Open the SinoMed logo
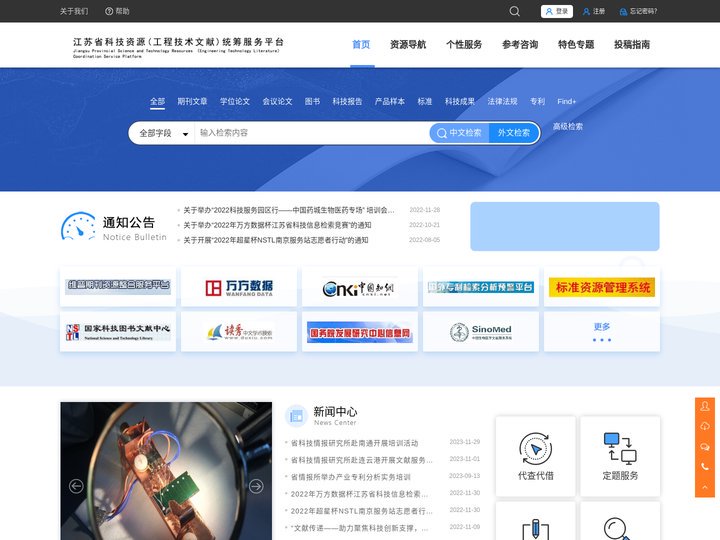Viewport: 720px width, 540px height. click(481, 332)
